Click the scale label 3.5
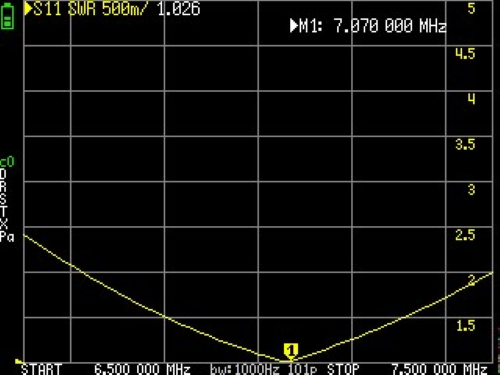This screenshot has width=500, height=375. pos(465,144)
